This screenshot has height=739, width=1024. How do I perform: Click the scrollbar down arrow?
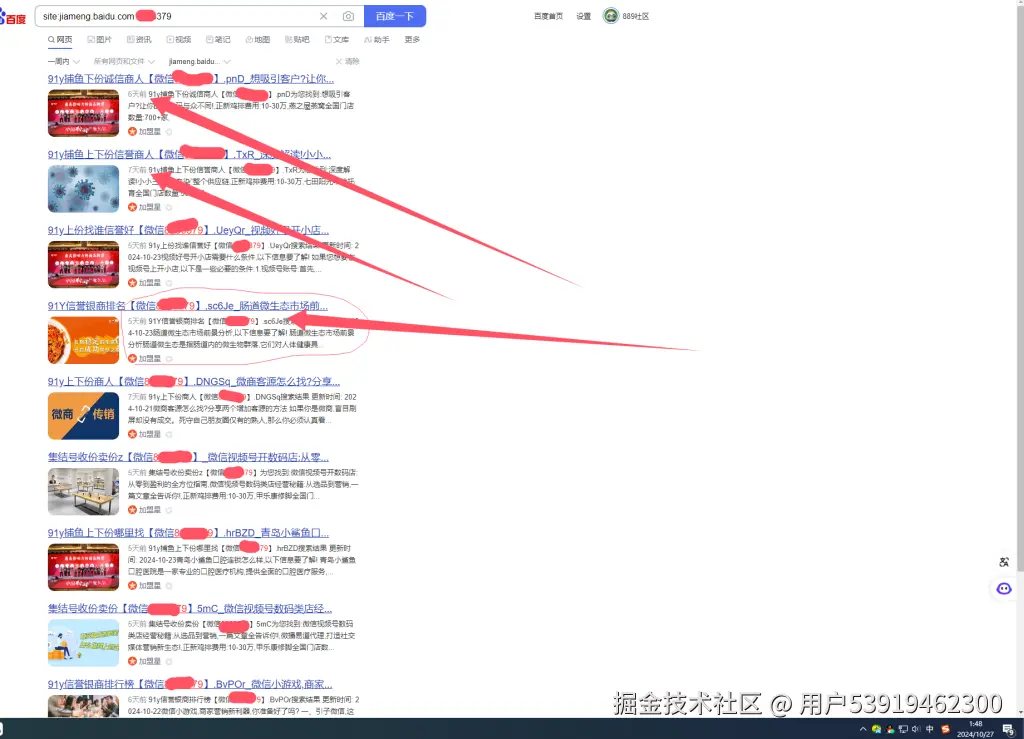pos(1019,712)
